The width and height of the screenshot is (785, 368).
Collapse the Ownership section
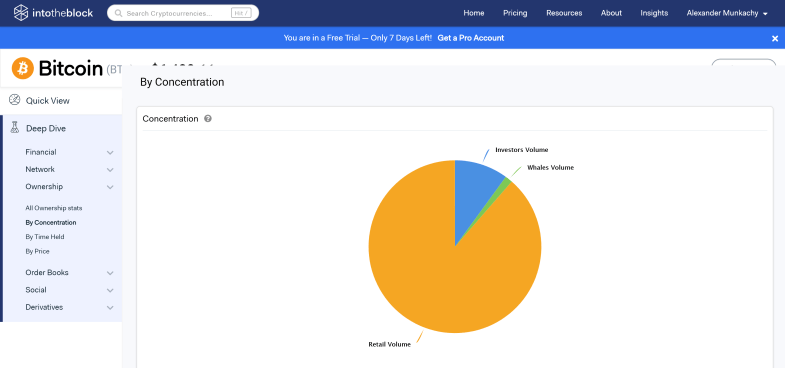pyautogui.click(x=70, y=187)
